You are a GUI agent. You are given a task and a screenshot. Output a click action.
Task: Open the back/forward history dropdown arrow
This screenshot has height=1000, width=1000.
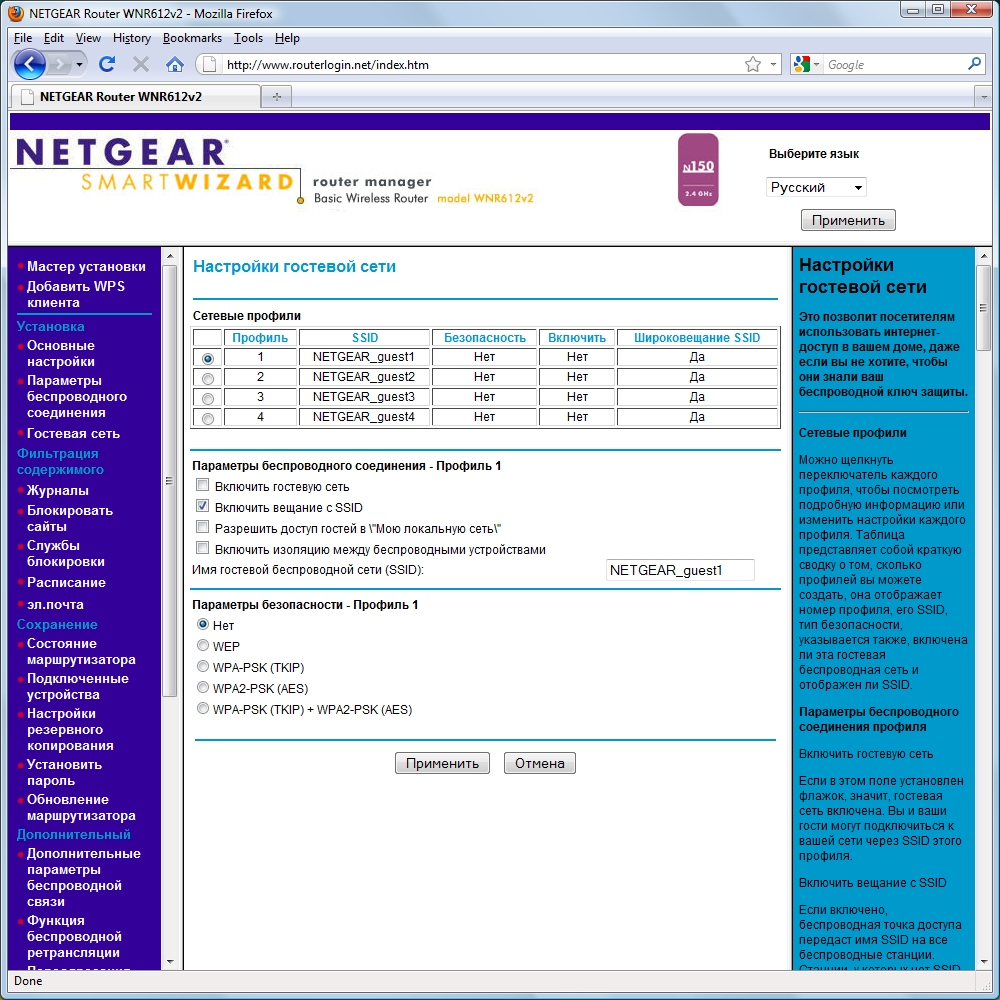(x=79, y=64)
